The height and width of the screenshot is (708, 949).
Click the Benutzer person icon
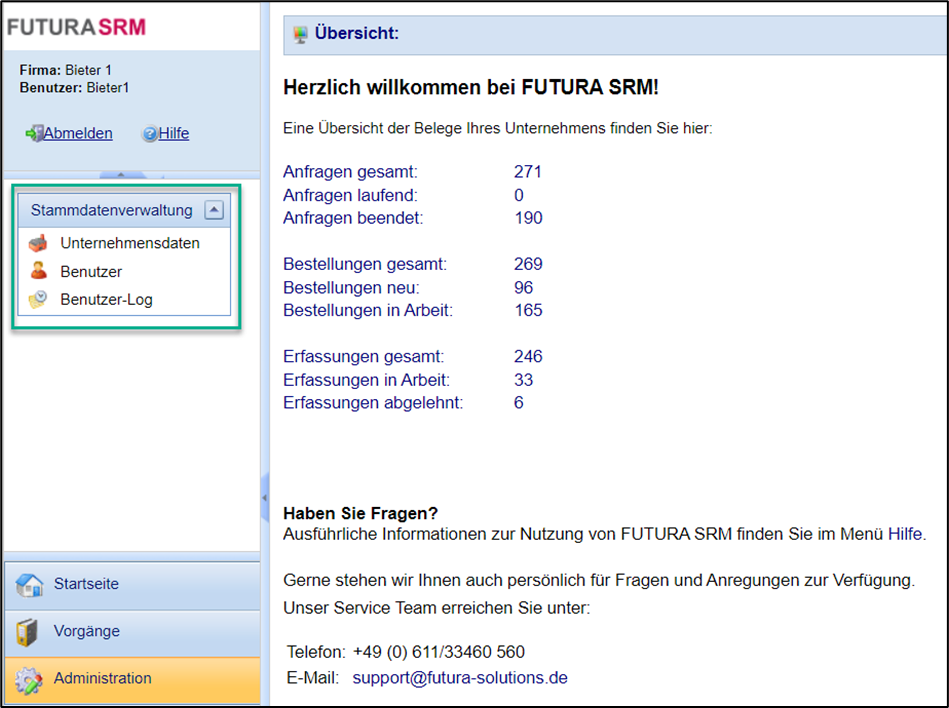pos(38,271)
